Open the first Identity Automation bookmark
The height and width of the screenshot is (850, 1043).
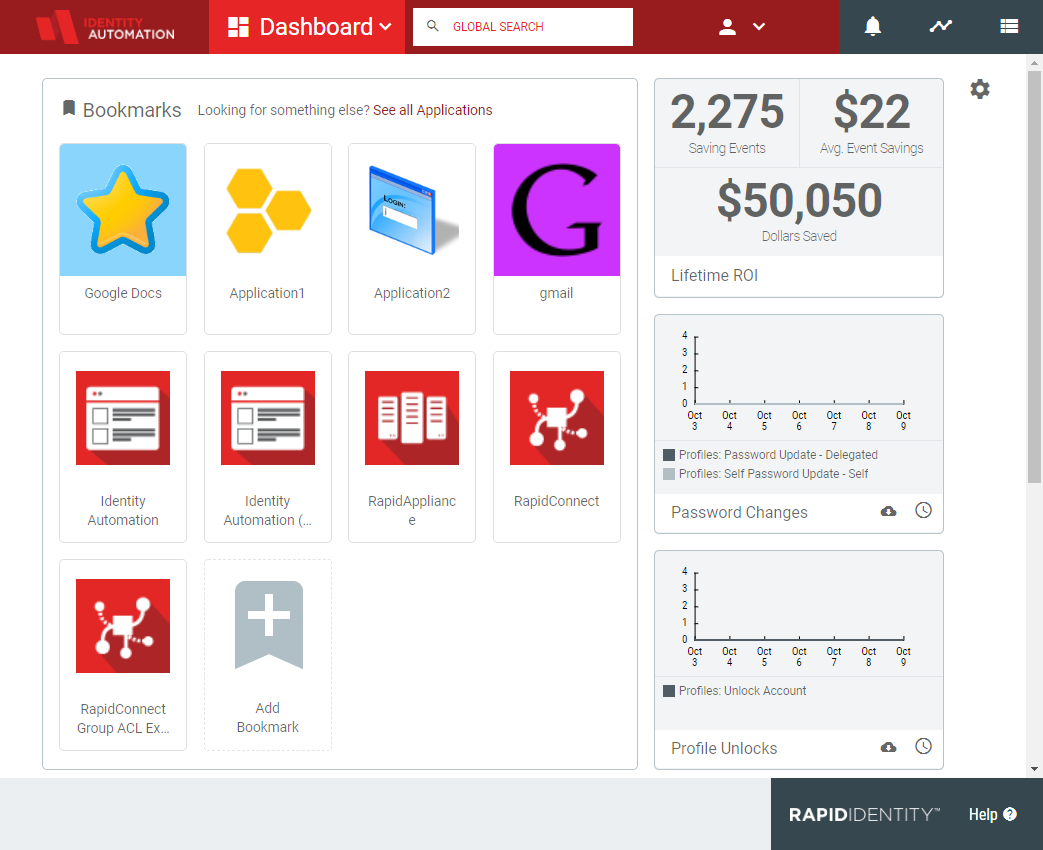[123, 446]
